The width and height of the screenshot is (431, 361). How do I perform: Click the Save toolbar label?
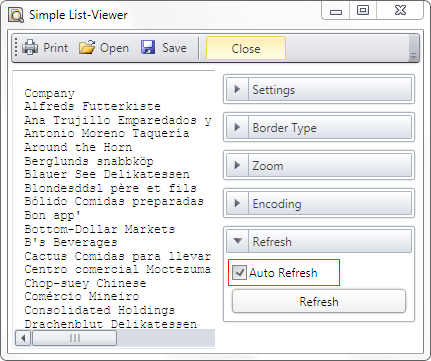pyautogui.click(x=174, y=48)
